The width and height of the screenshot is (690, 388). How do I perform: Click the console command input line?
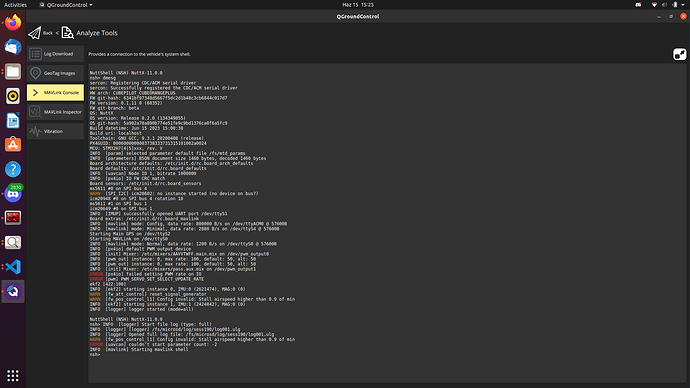(x=387, y=355)
